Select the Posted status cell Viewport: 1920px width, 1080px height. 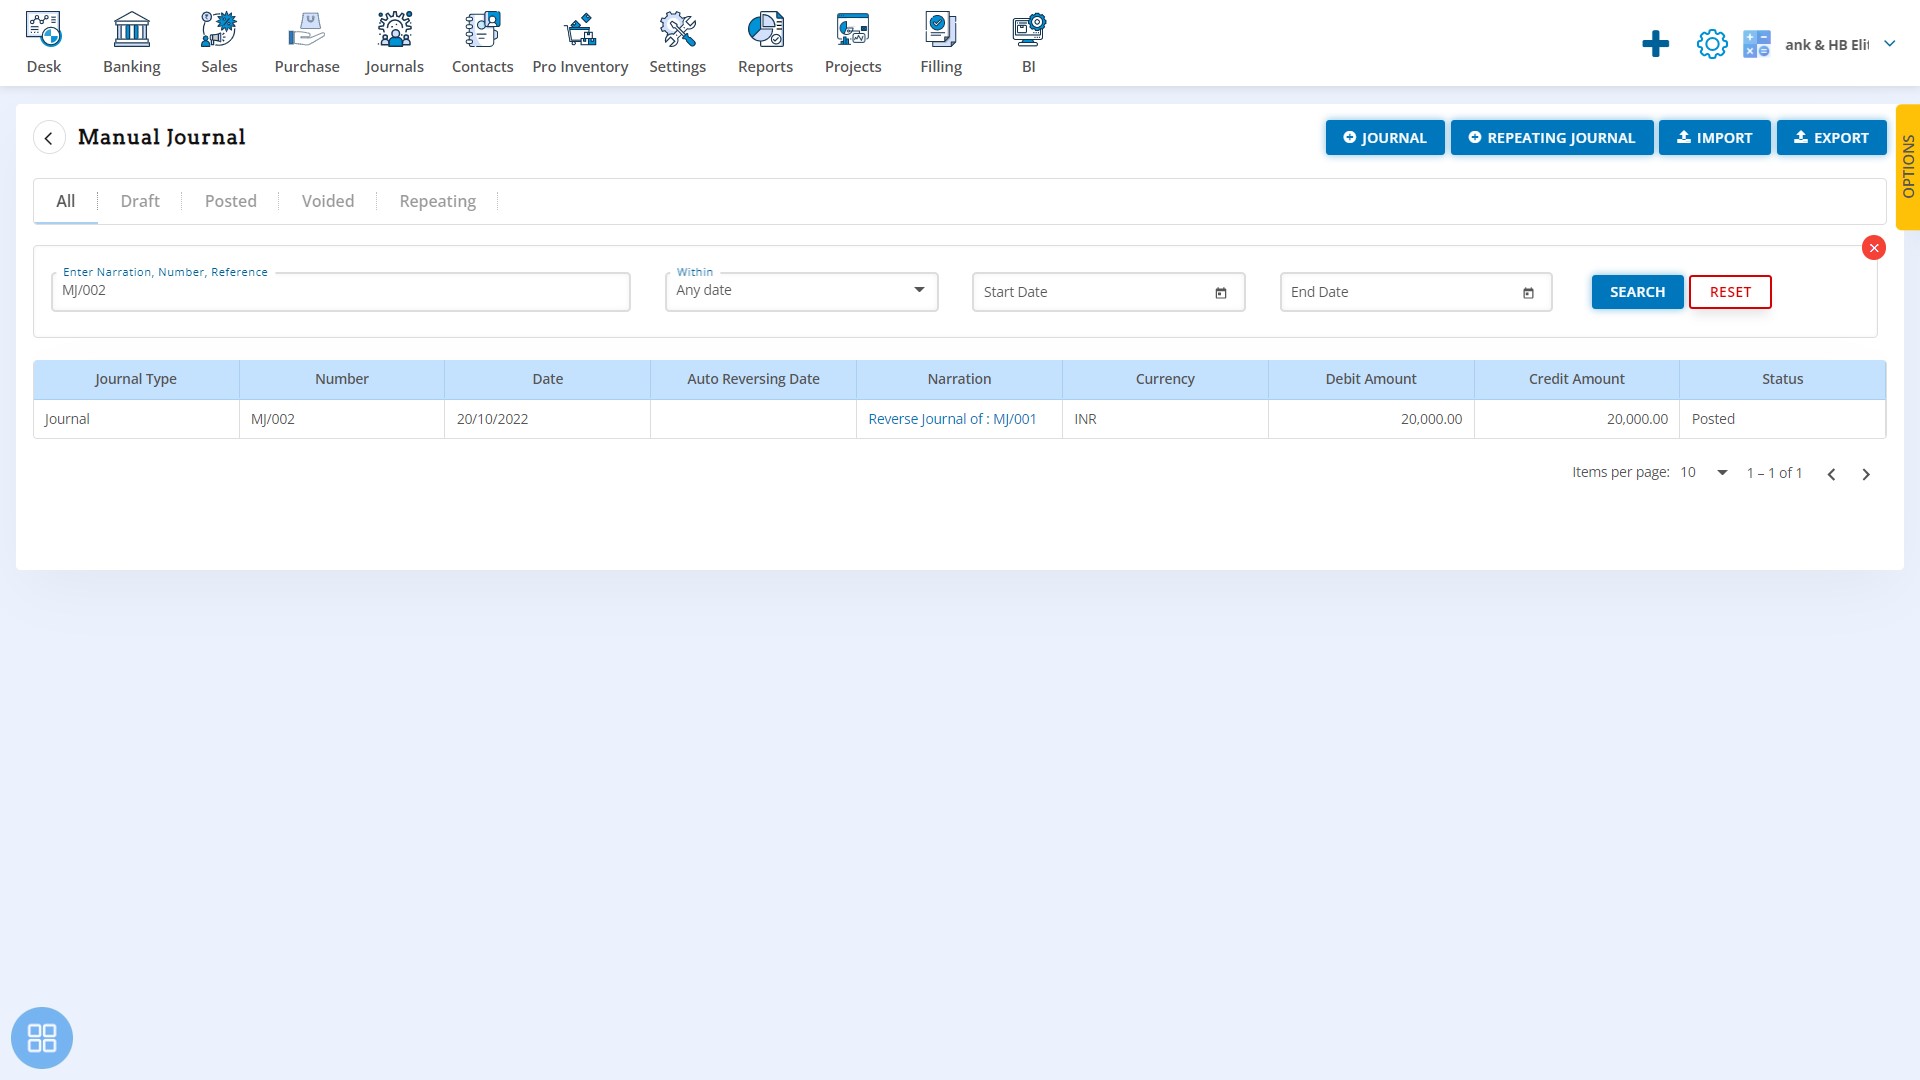tap(1783, 419)
